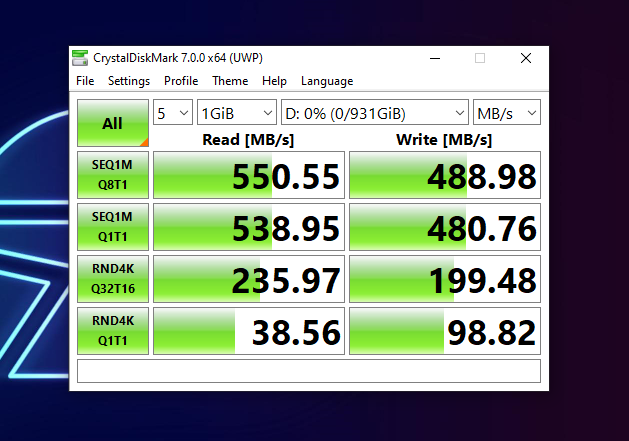
Task: Open the Help menu
Action: coord(274,81)
